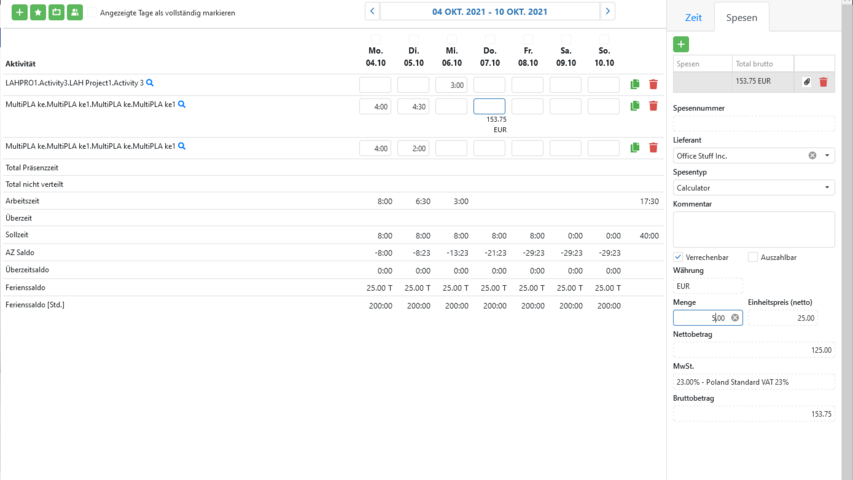Click the green star favorites button
Image resolution: width=853 pixels, height=480 pixels.
[x=38, y=12]
